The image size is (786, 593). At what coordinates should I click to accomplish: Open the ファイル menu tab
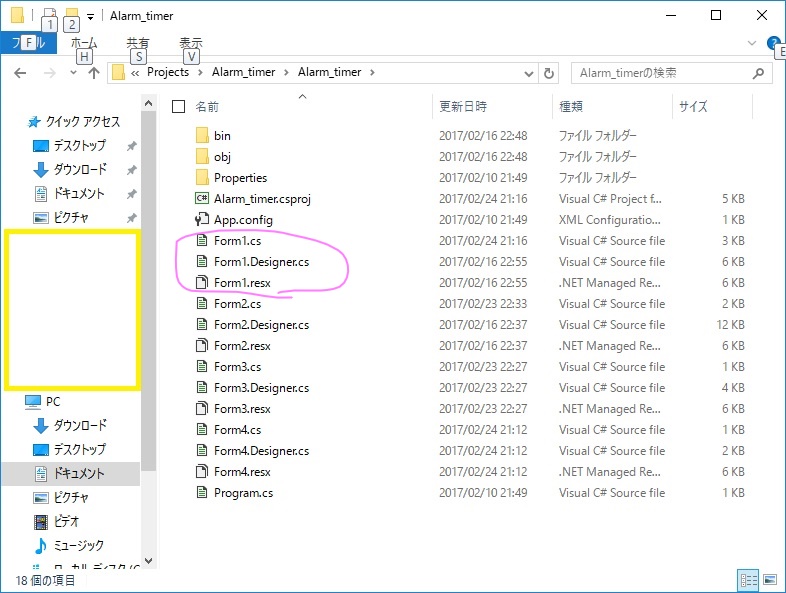click(x=29, y=43)
